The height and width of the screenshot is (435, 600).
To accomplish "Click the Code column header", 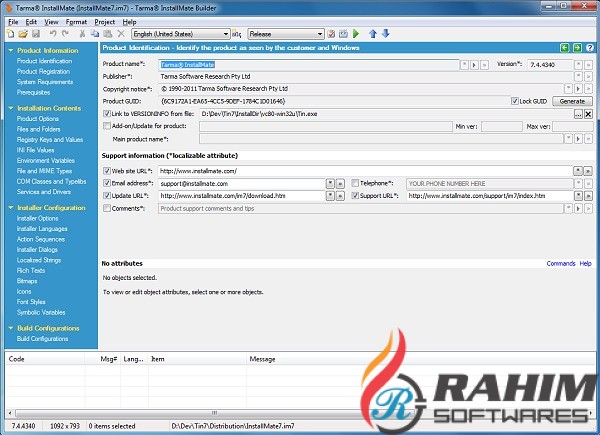I will coord(16,359).
